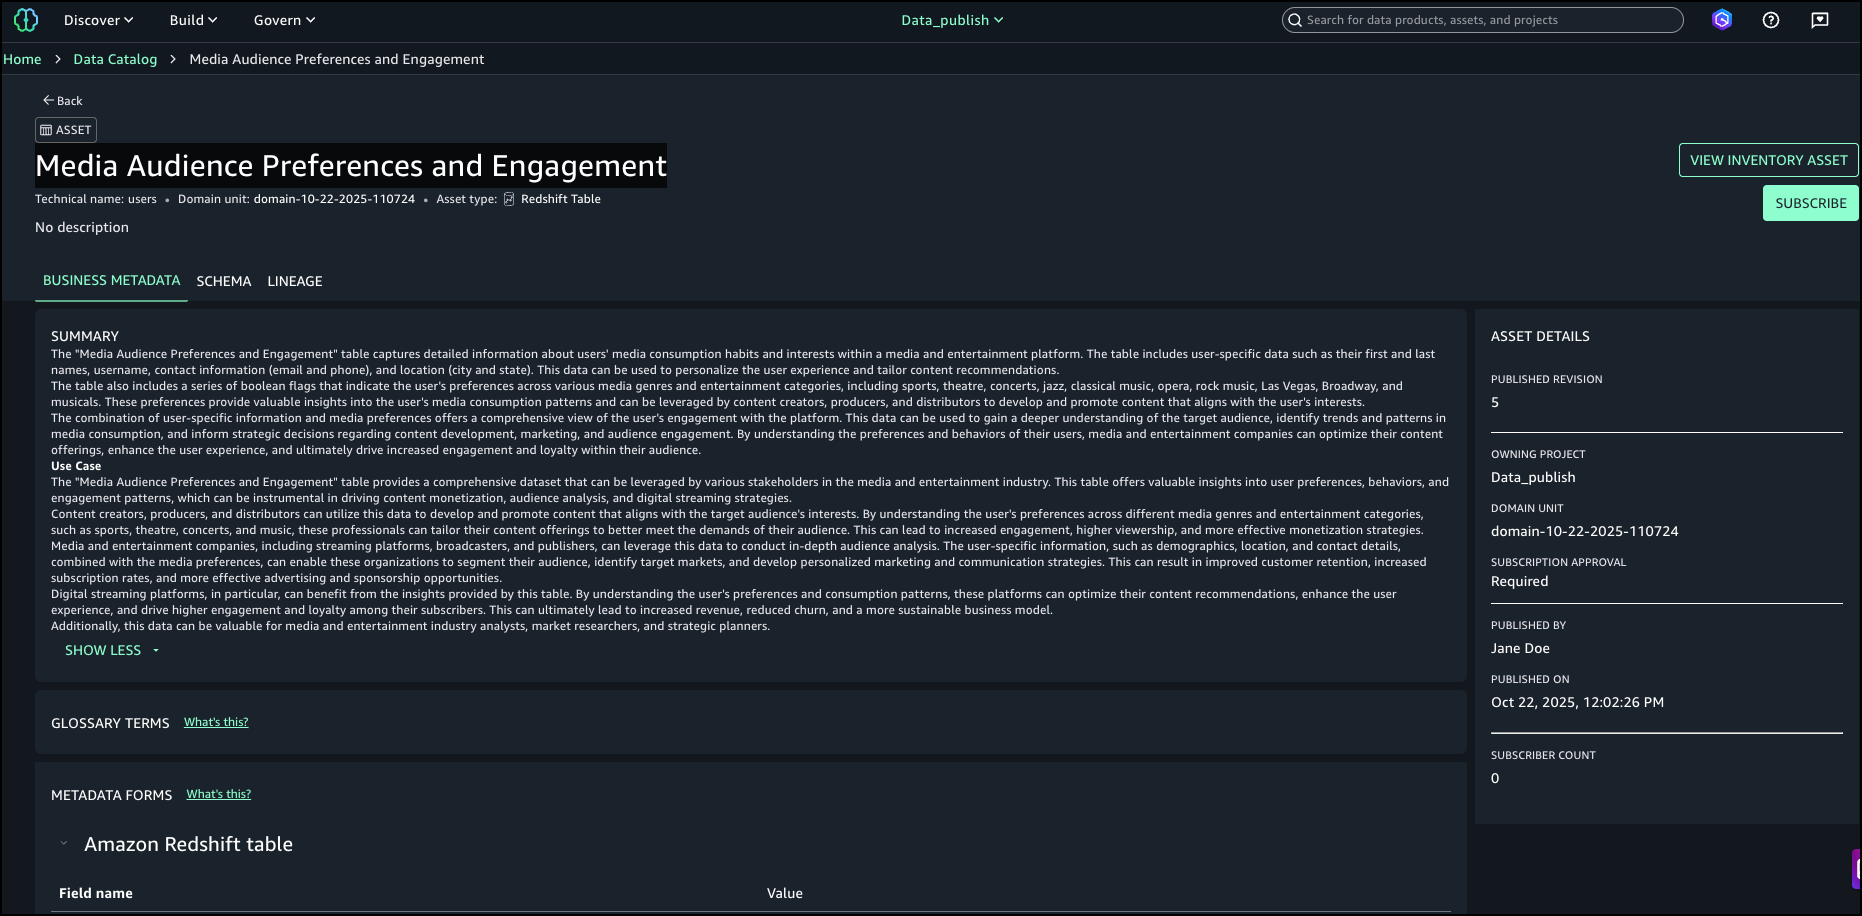Open What's this link for Metadata Forms
The height and width of the screenshot is (916, 1862).
pyautogui.click(x=219, y=794)
